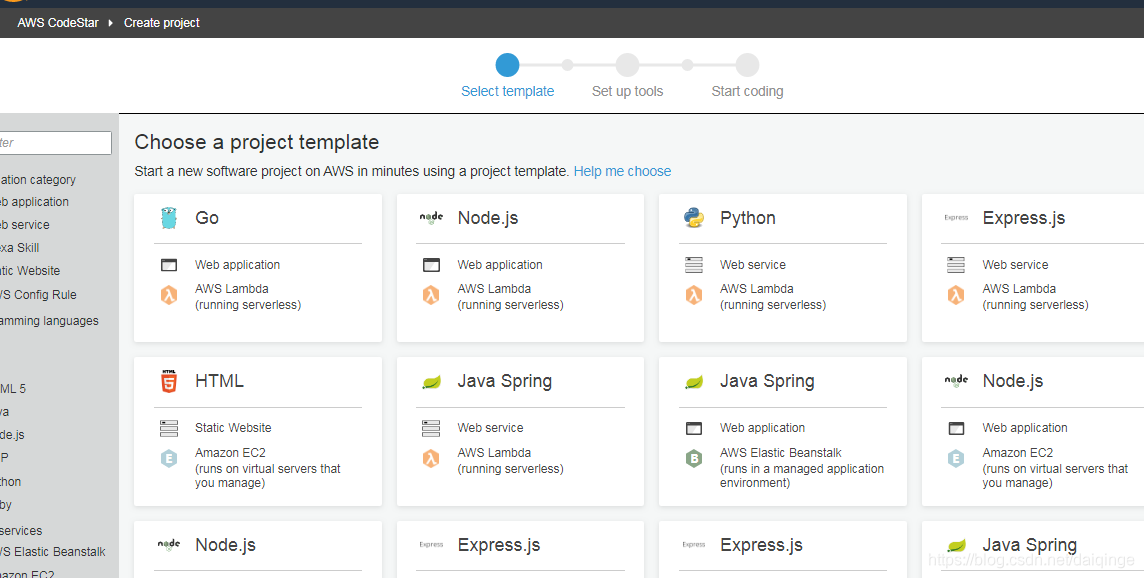1144x578 pixels.
Task: Click Spring leaf on Java Spring Web service card
Action: click(x=431, y=382)
